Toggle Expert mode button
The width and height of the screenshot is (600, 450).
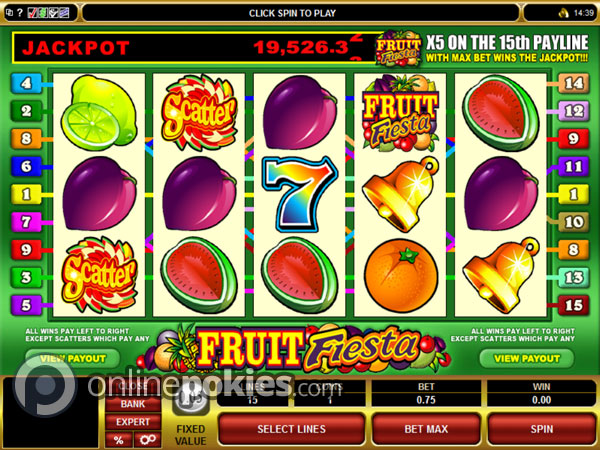[133, 422]
